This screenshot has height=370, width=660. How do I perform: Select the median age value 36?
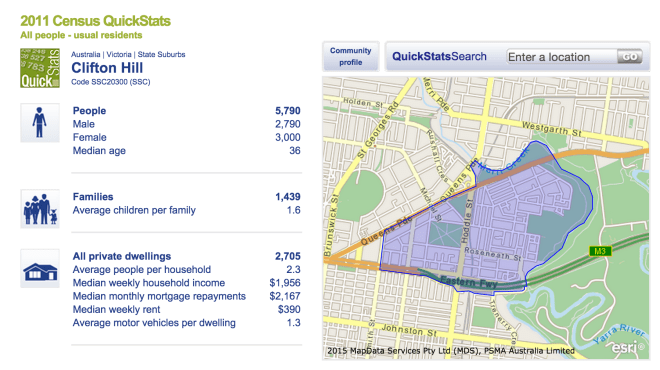(x=295, y=151)
